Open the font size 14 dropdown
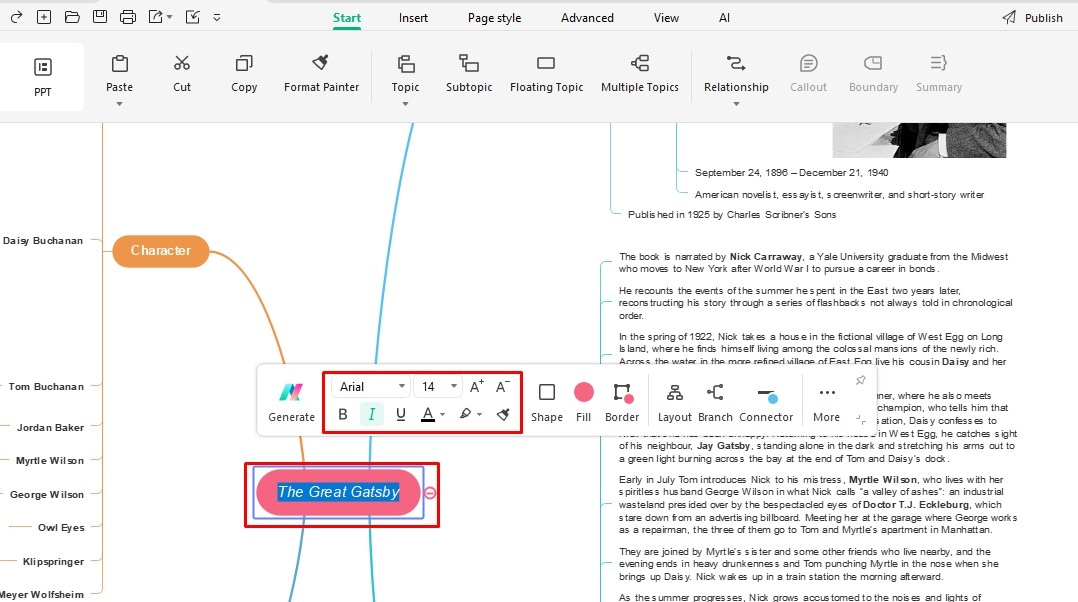 [x=439, y=387]
